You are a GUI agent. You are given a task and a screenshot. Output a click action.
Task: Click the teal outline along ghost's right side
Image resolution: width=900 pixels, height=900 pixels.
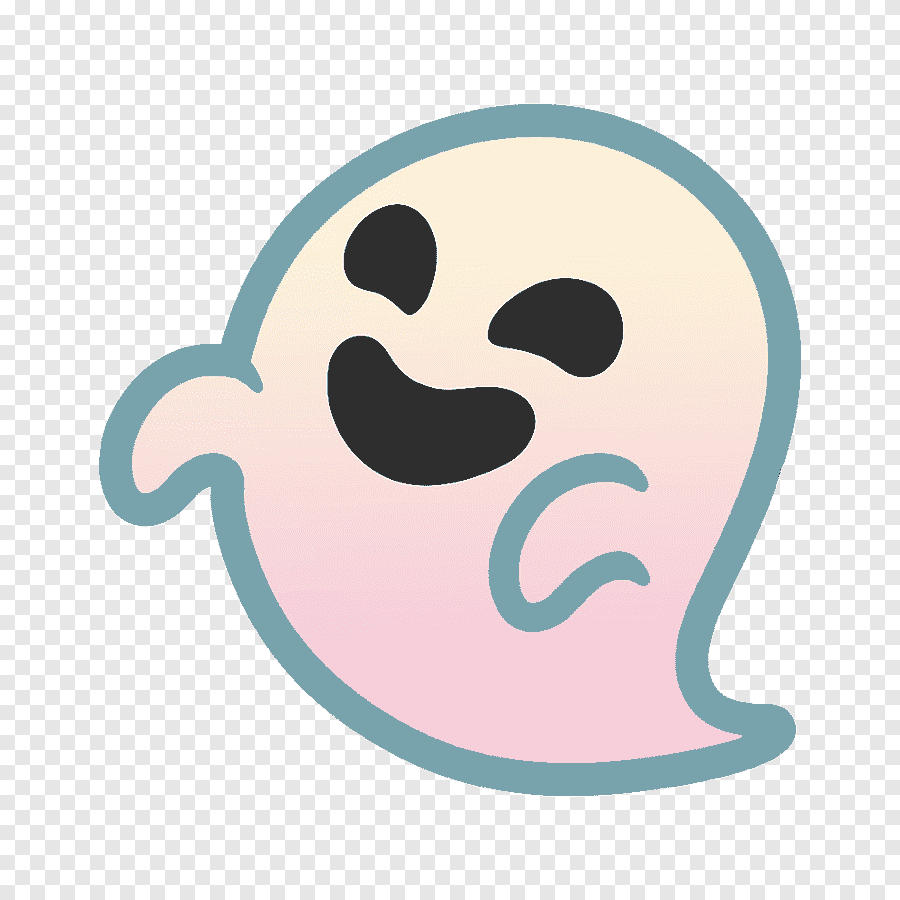[785, 400]
